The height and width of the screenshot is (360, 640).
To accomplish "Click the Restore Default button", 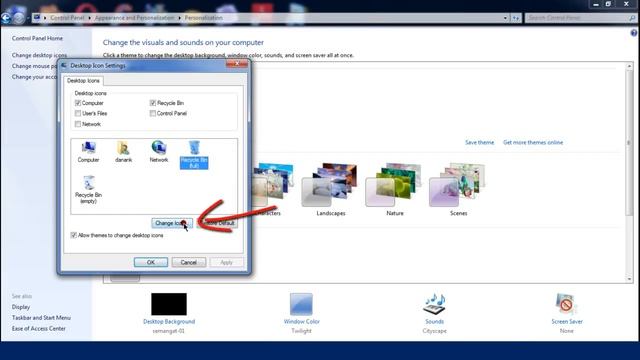I will coord(217,223).
